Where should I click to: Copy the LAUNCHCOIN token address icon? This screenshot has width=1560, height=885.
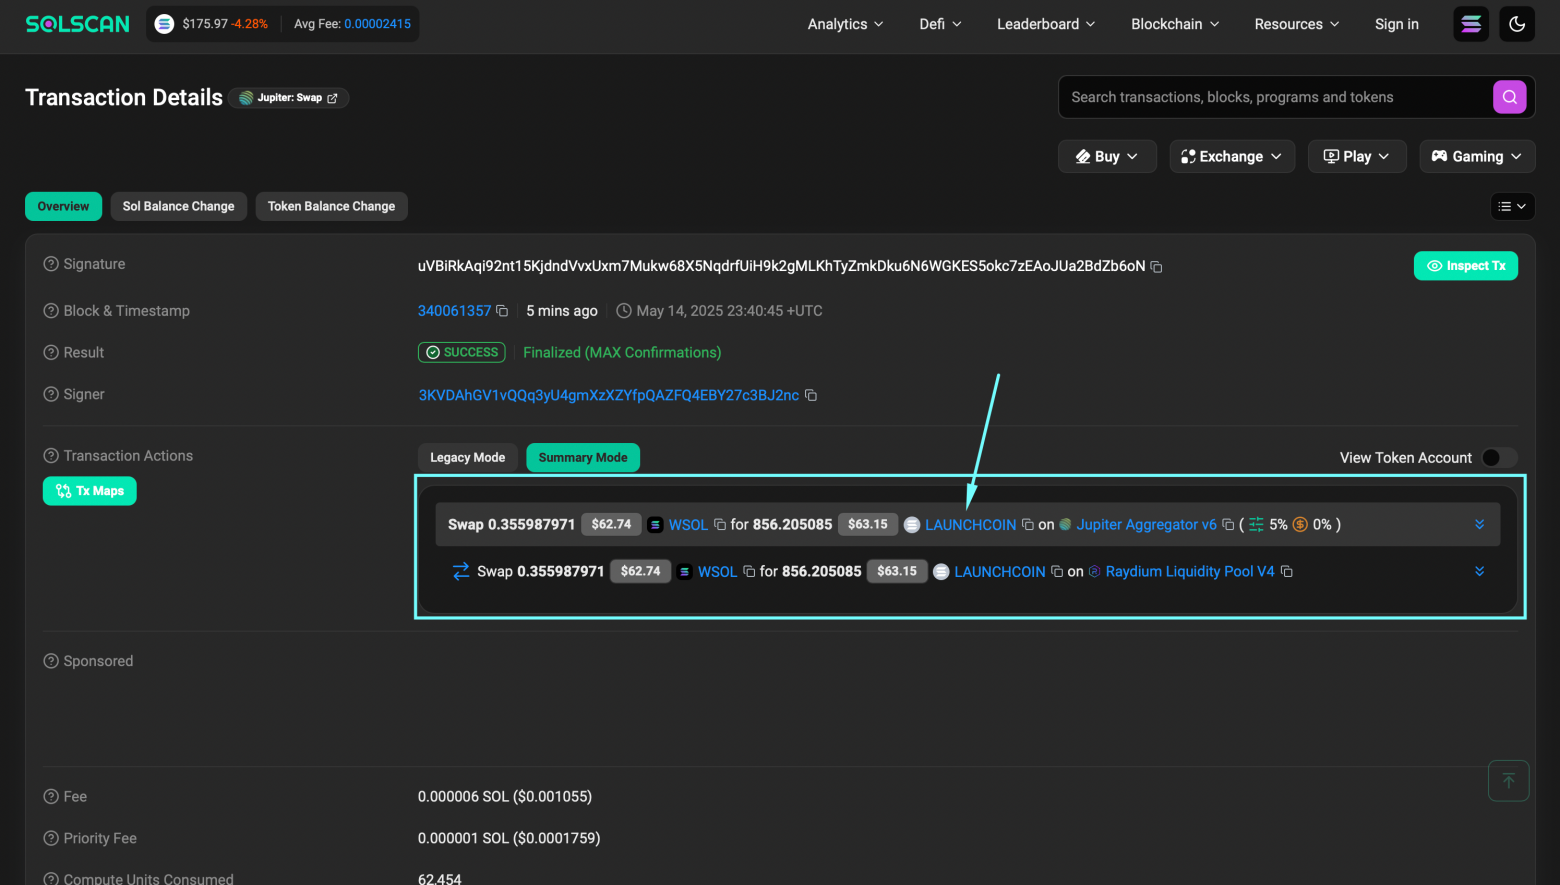point(1027,524)
